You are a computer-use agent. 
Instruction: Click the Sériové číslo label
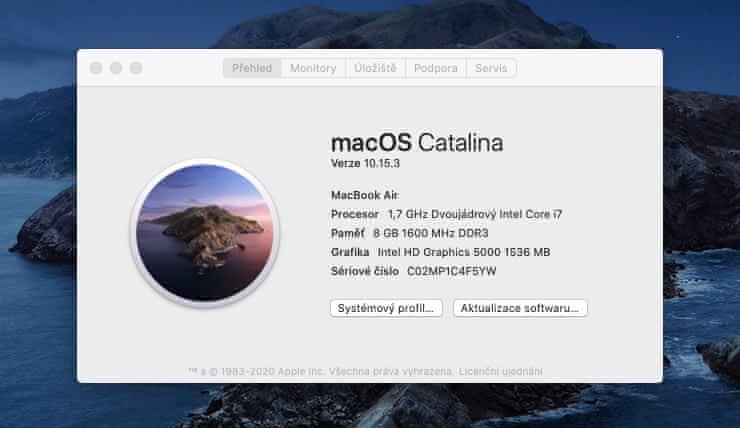(365, 271)
